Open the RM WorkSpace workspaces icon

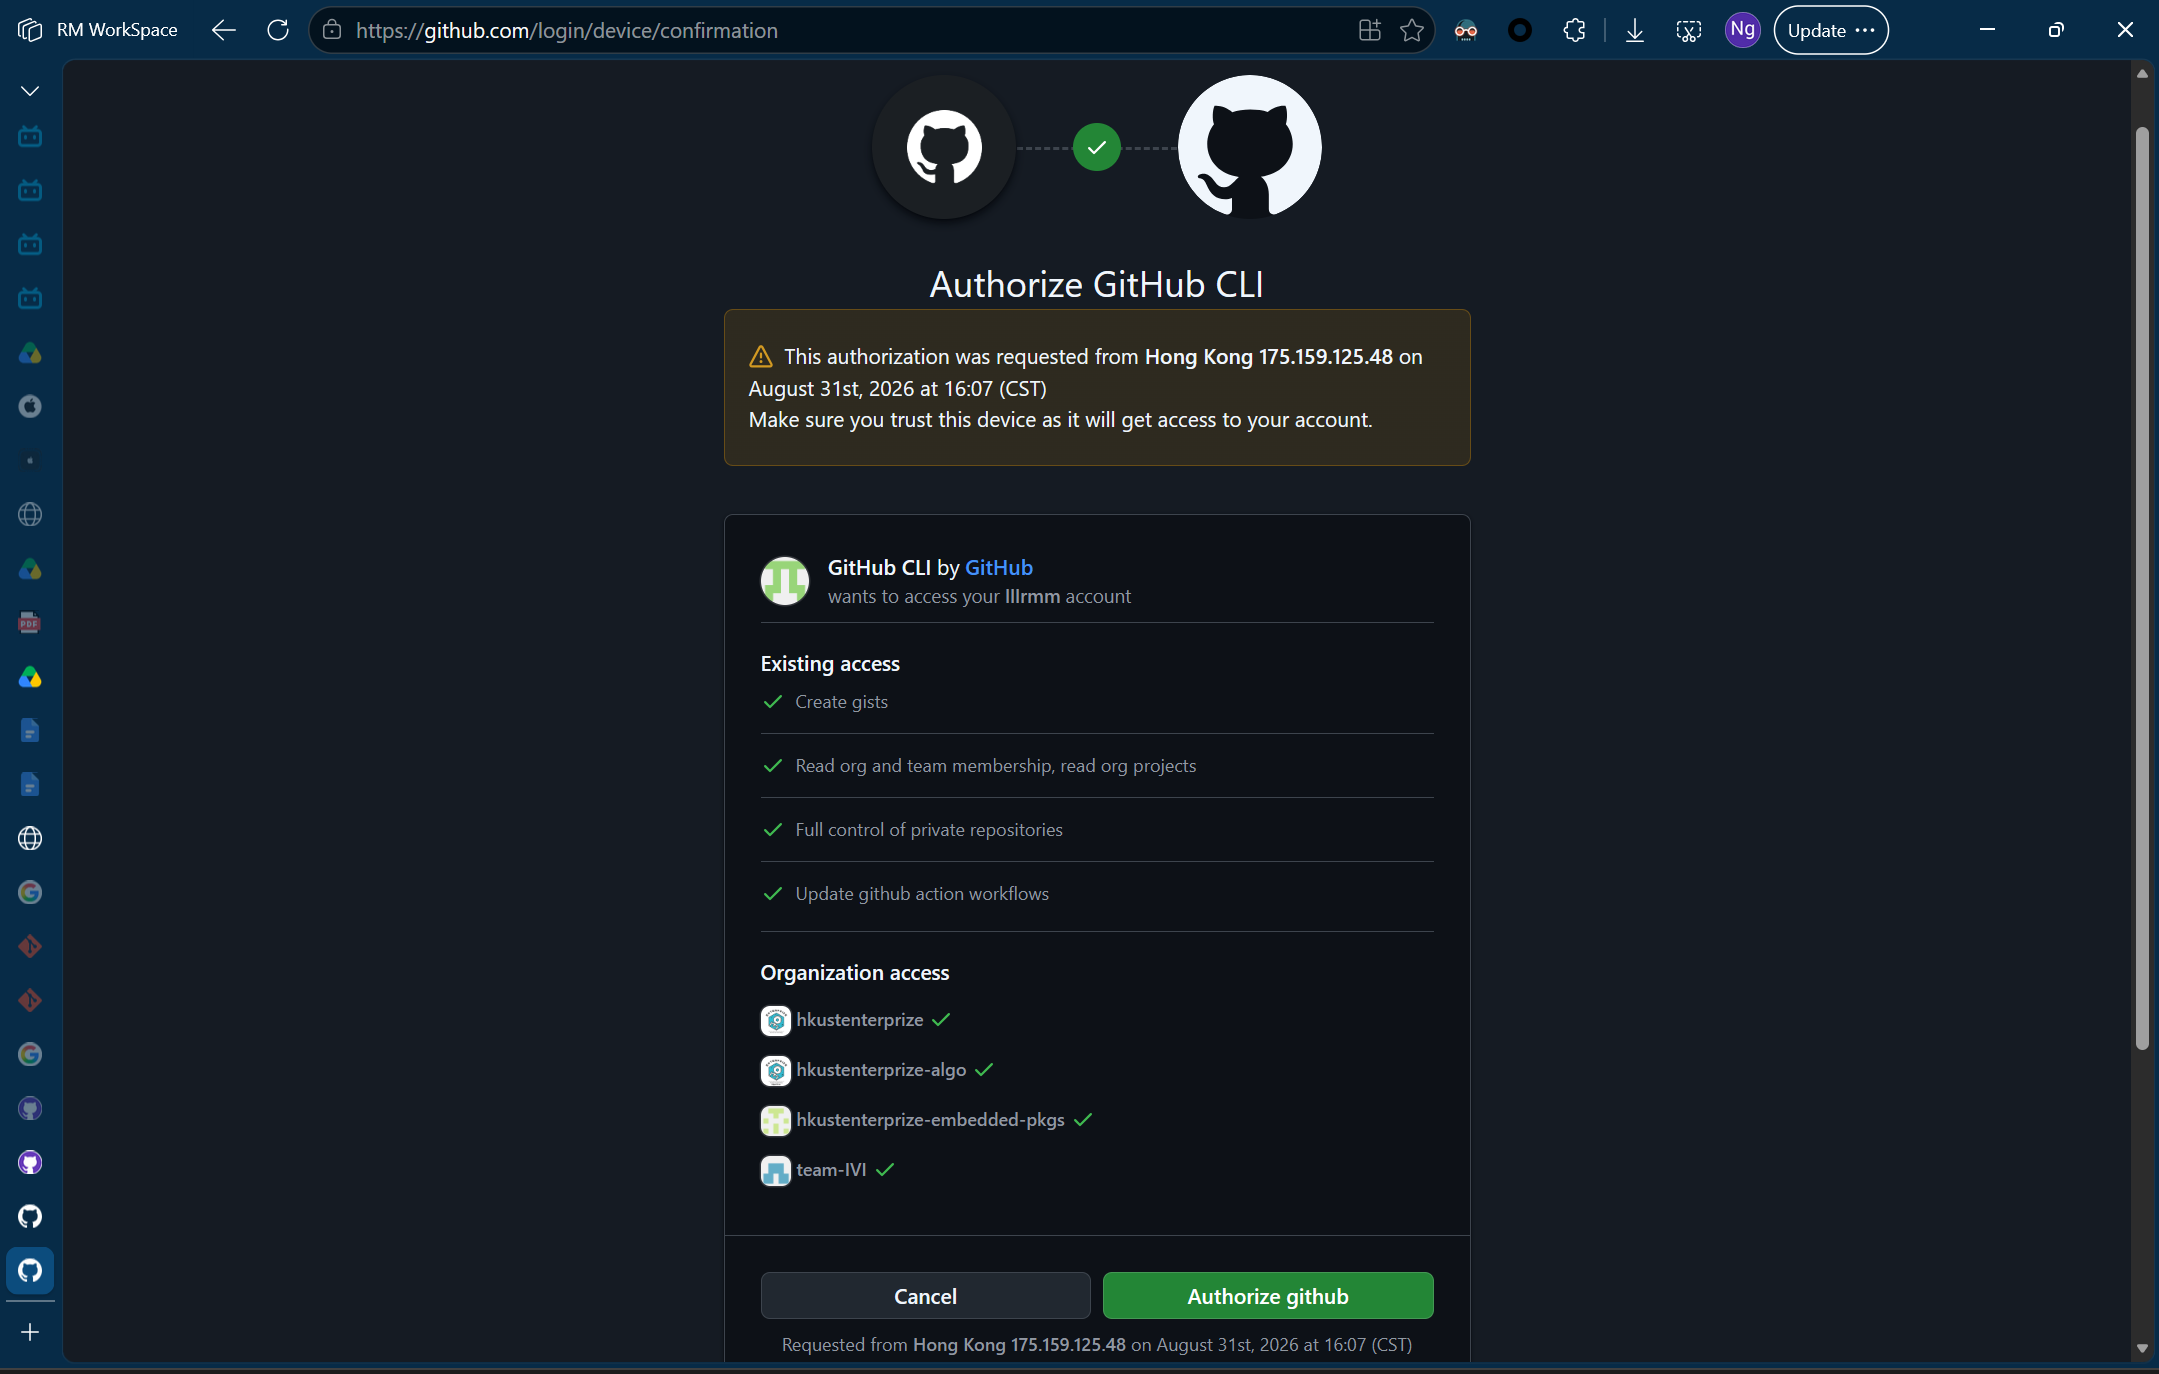coord(30,30)
